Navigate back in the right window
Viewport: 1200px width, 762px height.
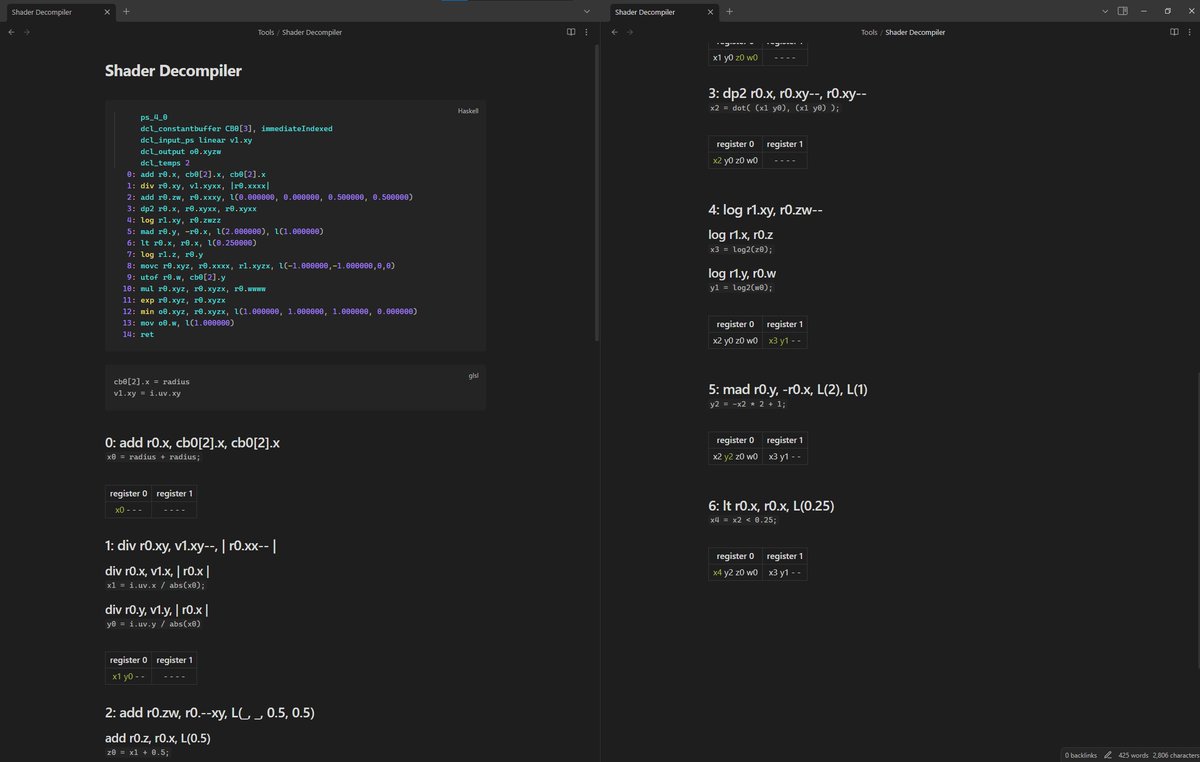tap(615, 32)
